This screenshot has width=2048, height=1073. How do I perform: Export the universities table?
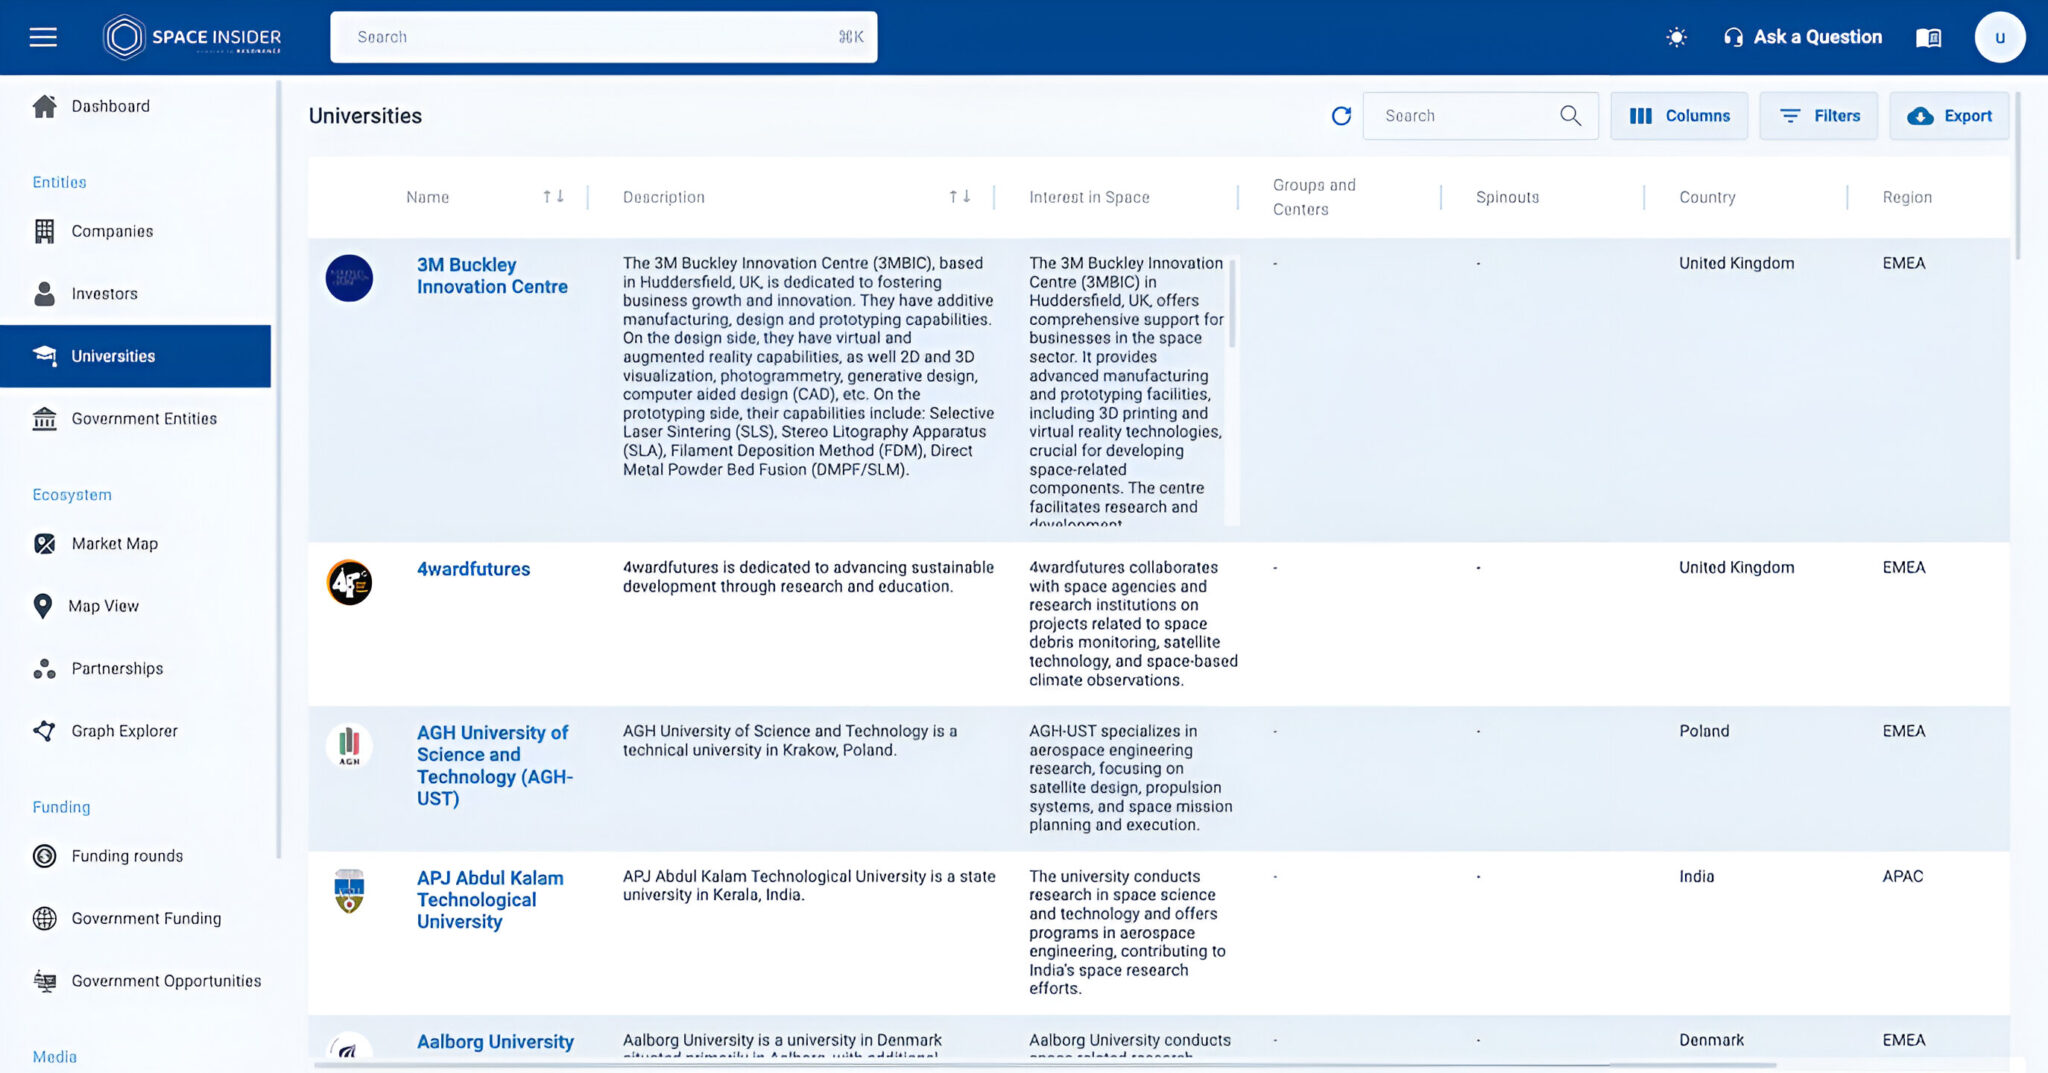pos(1949,116)
